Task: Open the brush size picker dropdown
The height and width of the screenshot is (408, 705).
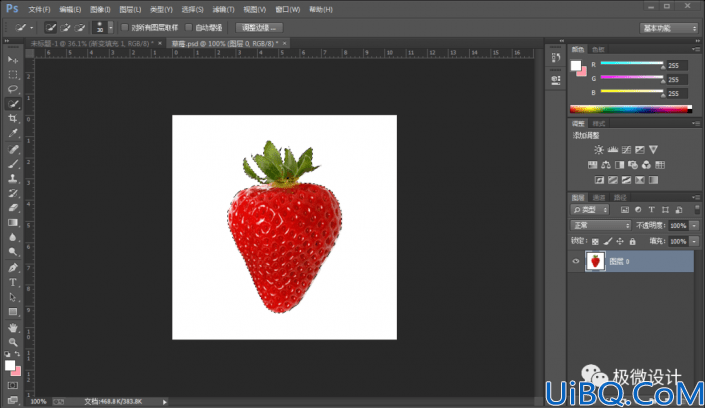Action: tap(111, 28)
